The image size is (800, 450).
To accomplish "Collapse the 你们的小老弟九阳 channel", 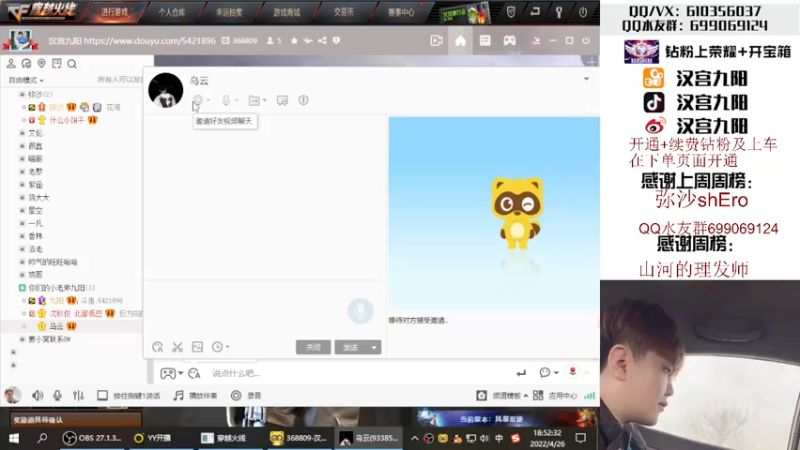I will [x=22, y=288].
